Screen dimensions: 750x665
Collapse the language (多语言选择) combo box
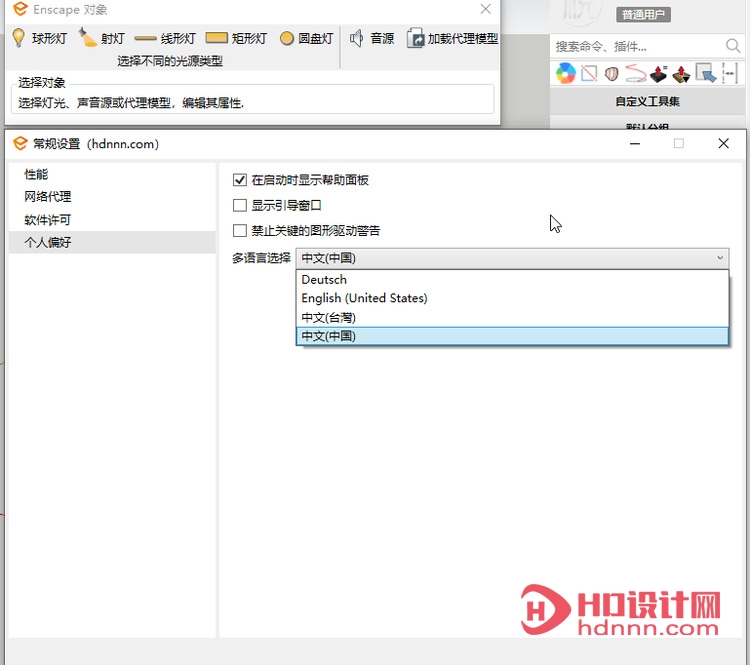[x=512, y=258]
